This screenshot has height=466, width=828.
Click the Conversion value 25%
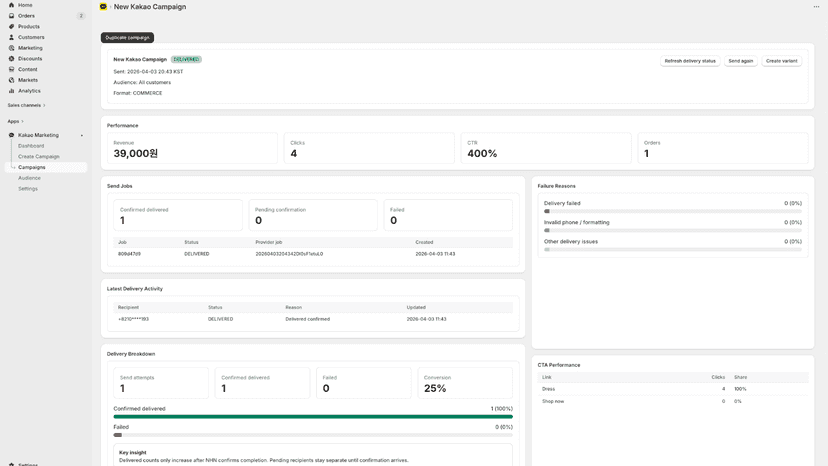[x=435, y=388]
